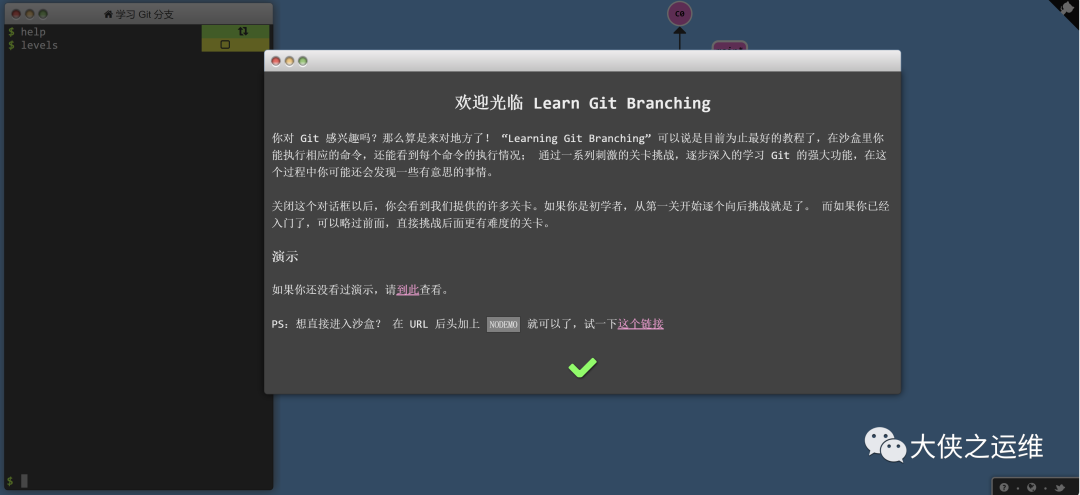Click the branch label below the C0 node
1080x495 pixels.
[x=729, y=47]
